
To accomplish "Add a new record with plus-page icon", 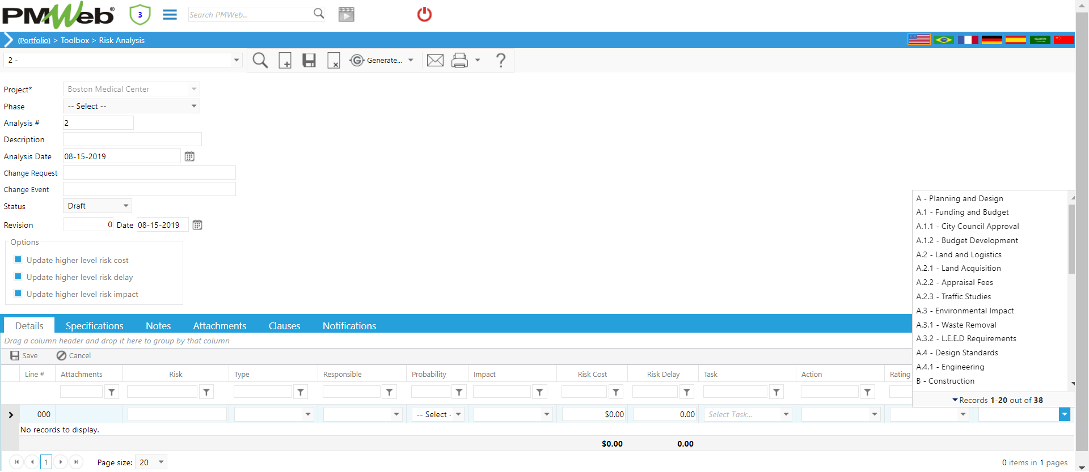I will click(285, 60).
